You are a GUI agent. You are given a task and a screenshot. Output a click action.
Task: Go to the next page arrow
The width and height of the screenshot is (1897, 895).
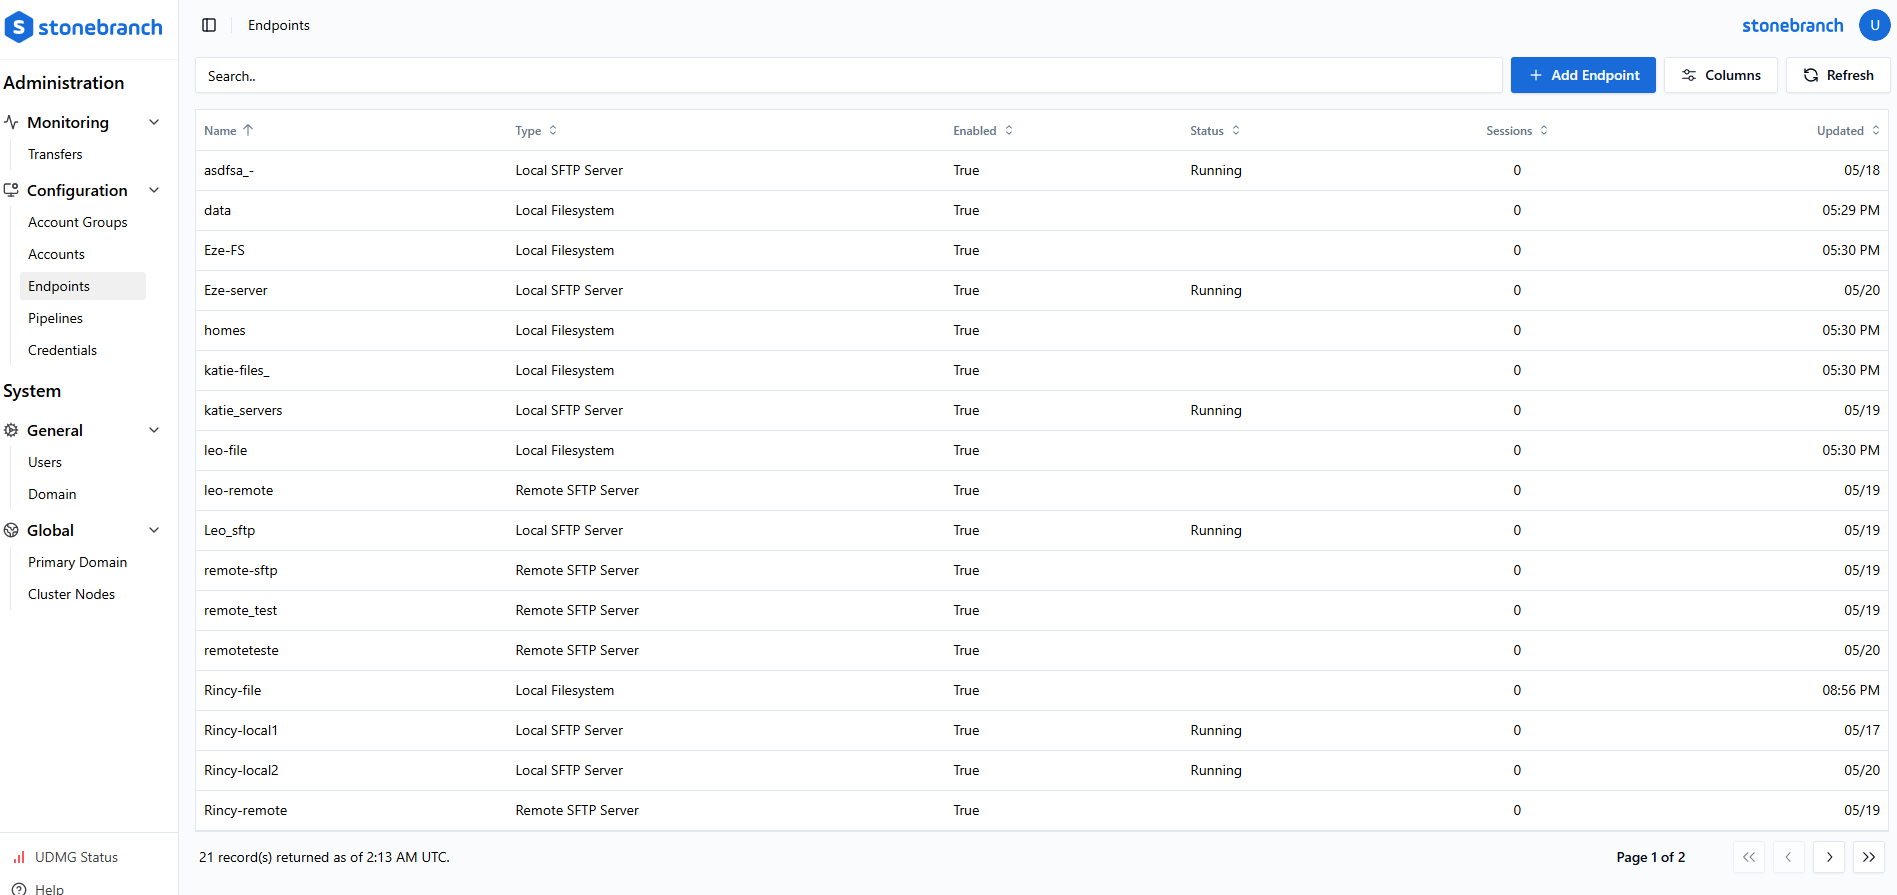(1829, 857)
